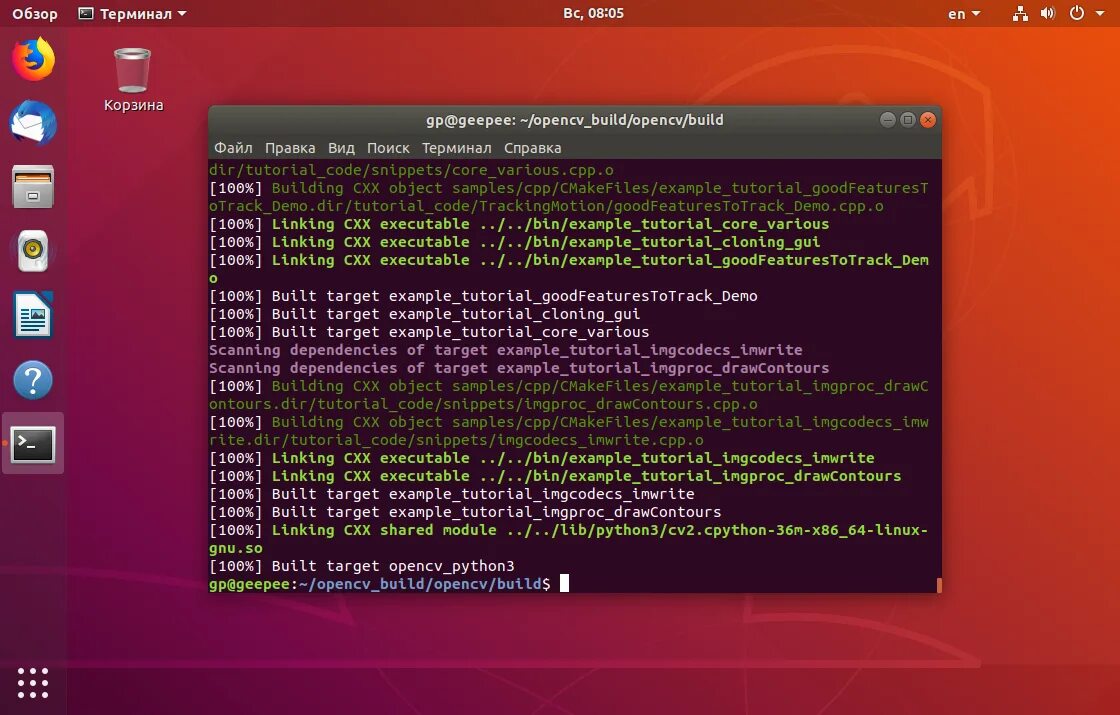Close the terminal window
The height and width of the screenshot is (715, 1120).
pyautogui.click(x=928, y=120)
